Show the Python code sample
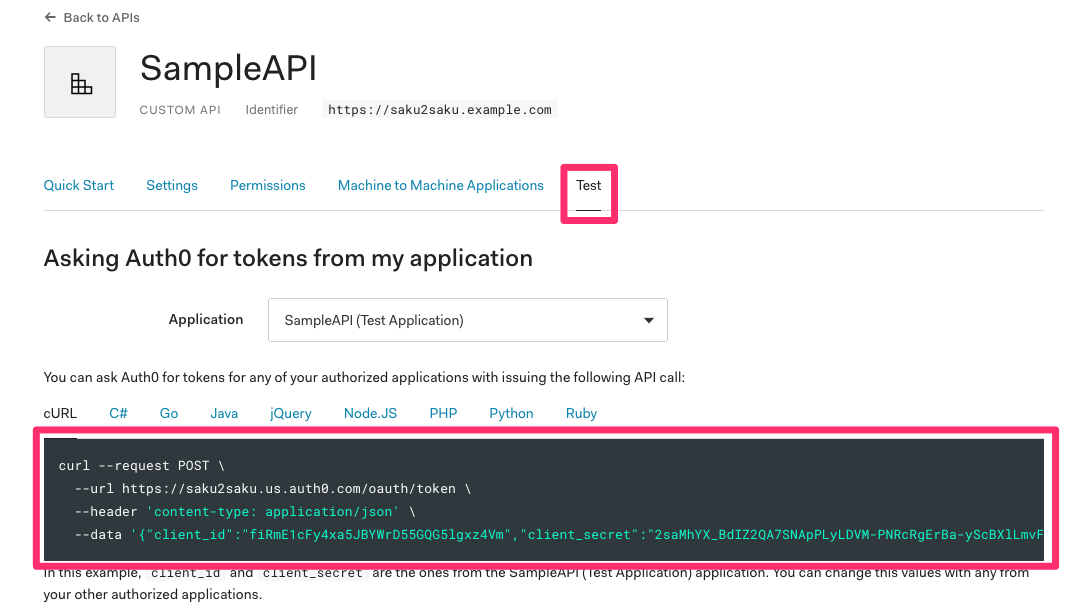1073x614 pixels. pos(511,413)
